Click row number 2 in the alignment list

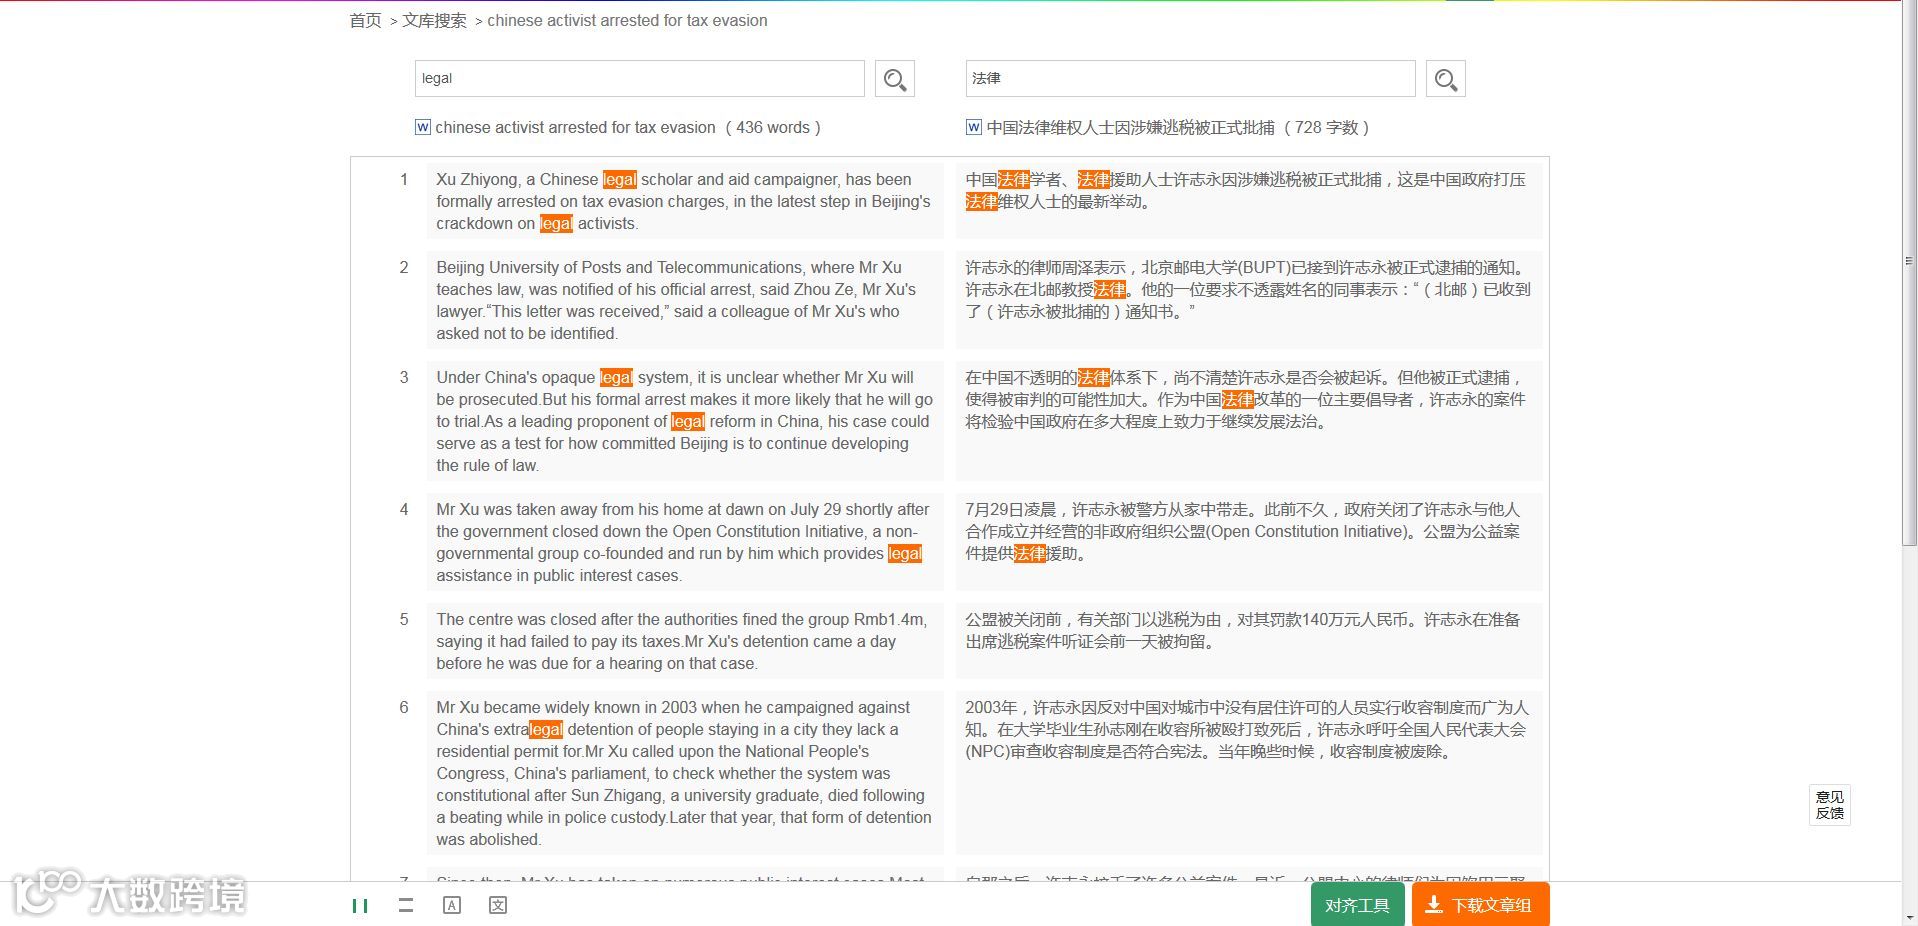tap(404, 268)
